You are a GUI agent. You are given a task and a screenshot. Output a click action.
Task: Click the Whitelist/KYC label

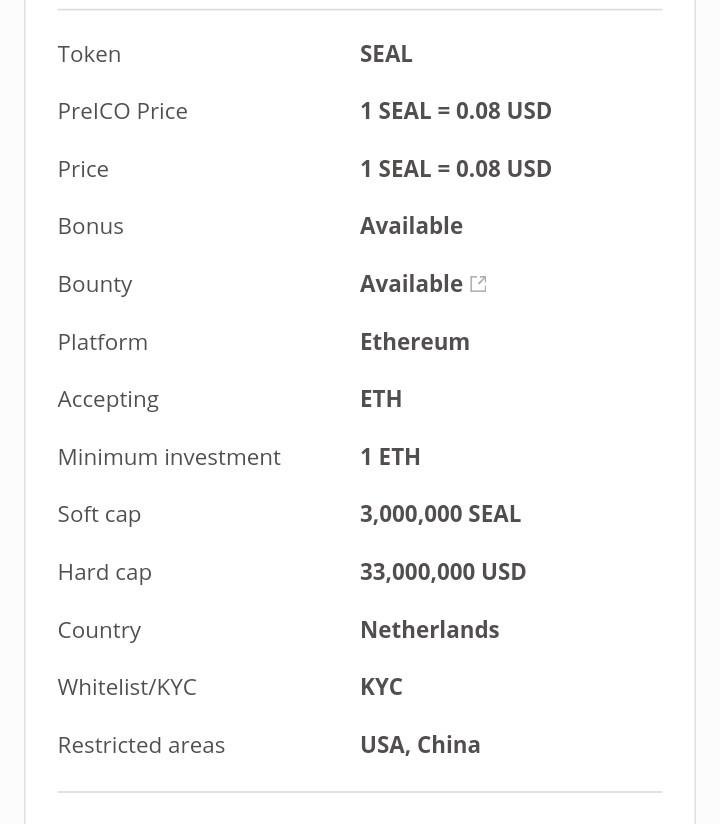click(127, 687)
